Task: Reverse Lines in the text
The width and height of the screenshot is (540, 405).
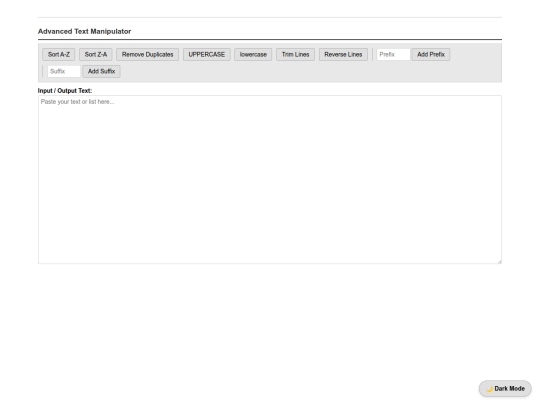Action: point(343,54)
